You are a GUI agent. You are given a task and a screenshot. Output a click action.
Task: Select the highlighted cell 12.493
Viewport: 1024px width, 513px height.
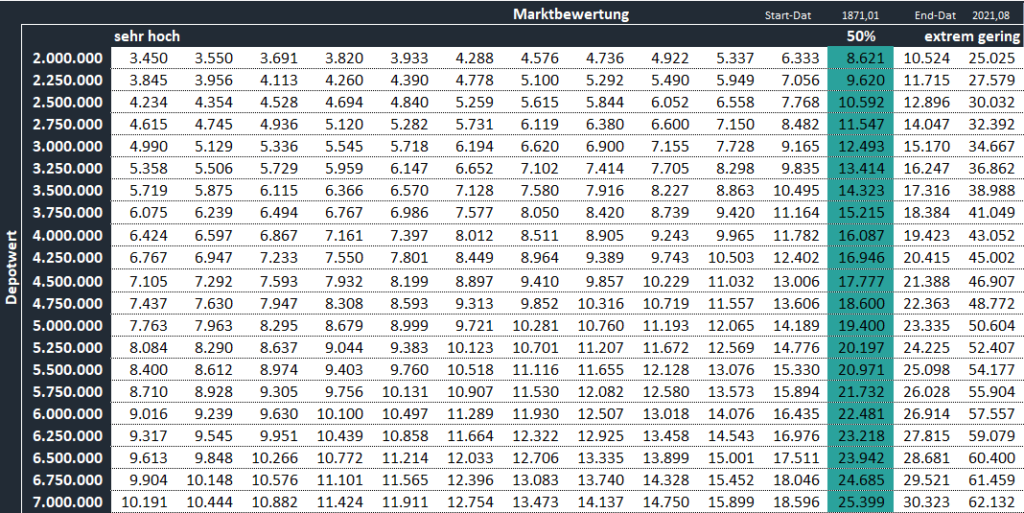pos(861,146)
